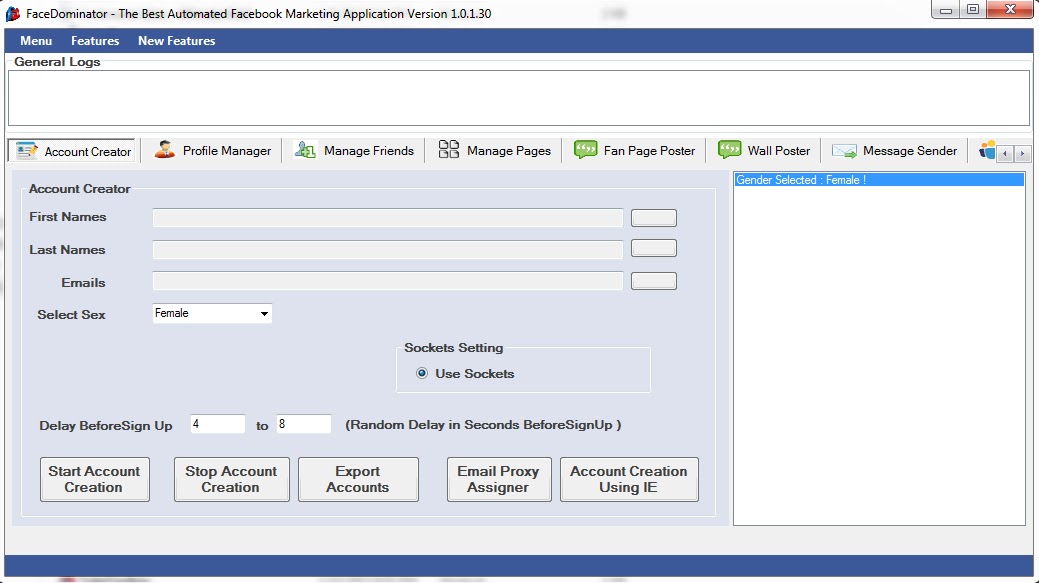Click inside the General Logs box
Screen dimensions: 1039x583
(x=519, y=98)
